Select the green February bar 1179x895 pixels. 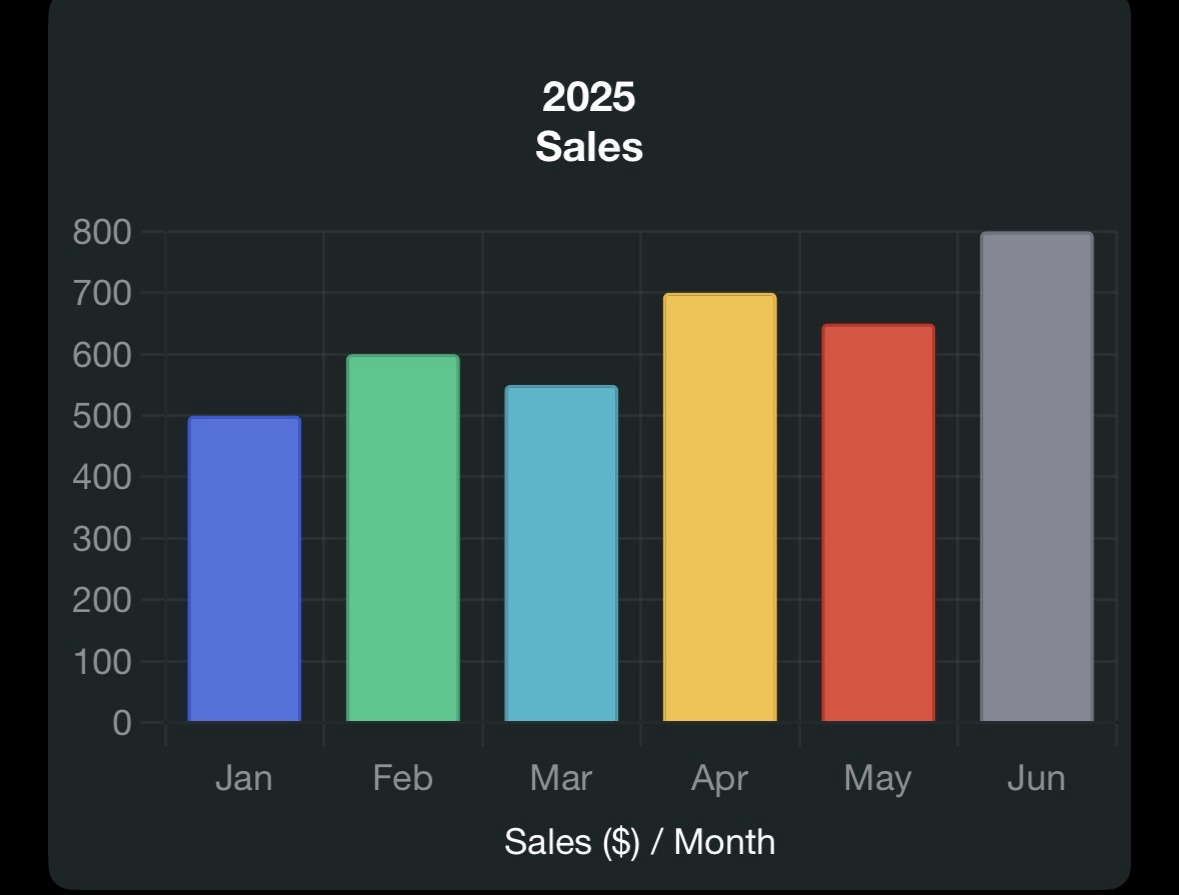[x=402, y=538]
